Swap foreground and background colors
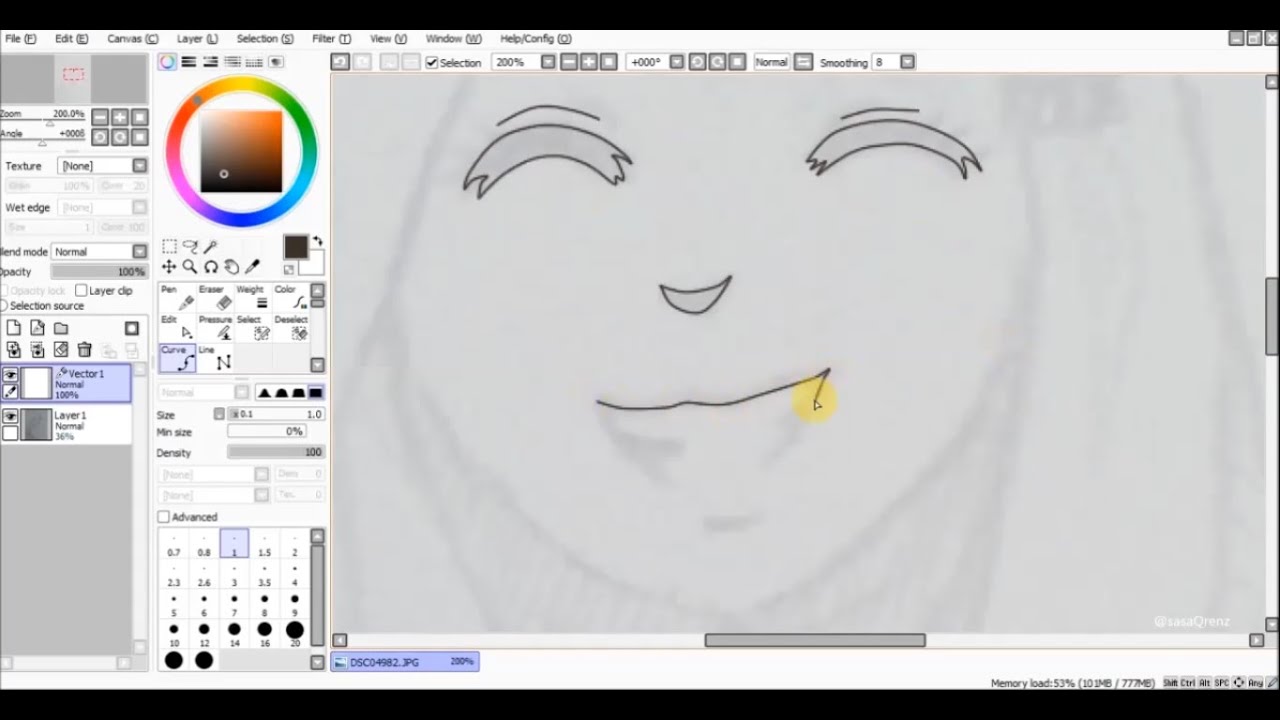The width and height of the screenshot is (1280, 720). click(318, 241)
